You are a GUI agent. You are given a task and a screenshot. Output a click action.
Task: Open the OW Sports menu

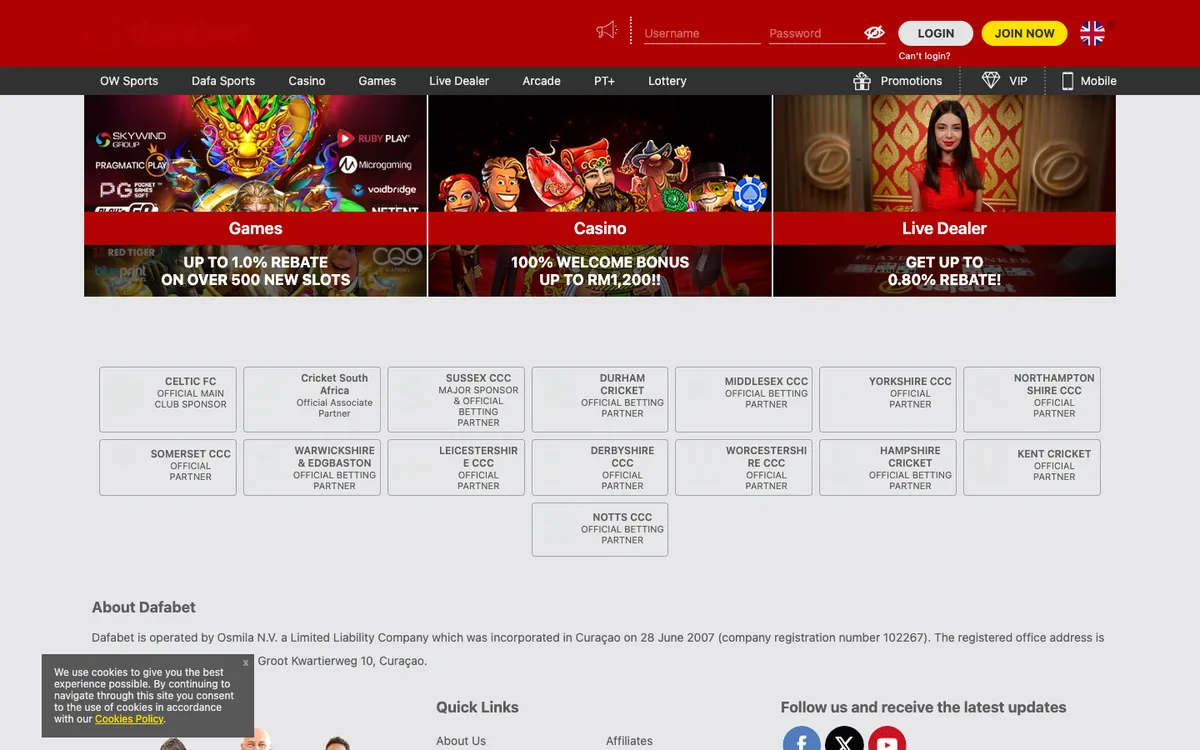[x=129, y=81]
